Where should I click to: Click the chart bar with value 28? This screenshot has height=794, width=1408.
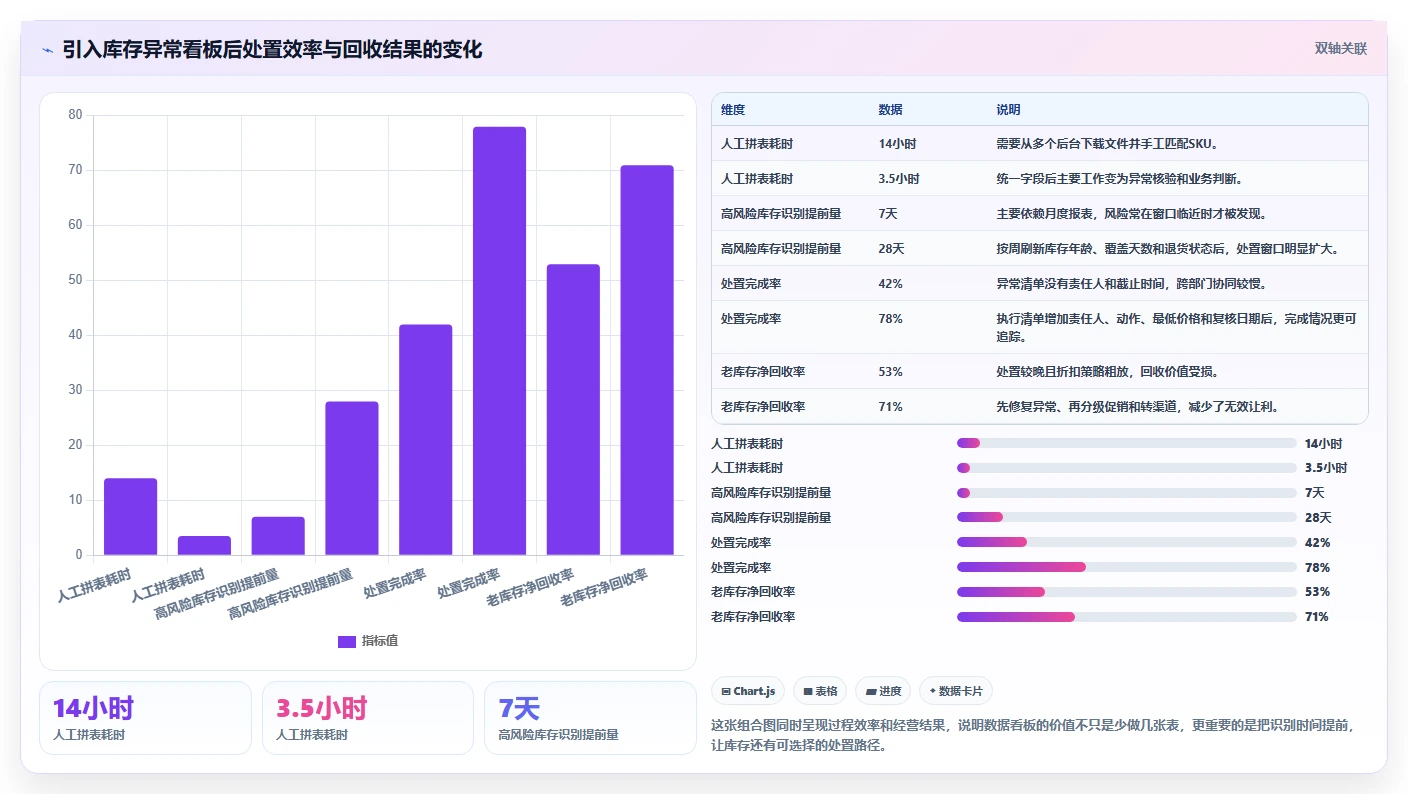click(x=352, y=478)
